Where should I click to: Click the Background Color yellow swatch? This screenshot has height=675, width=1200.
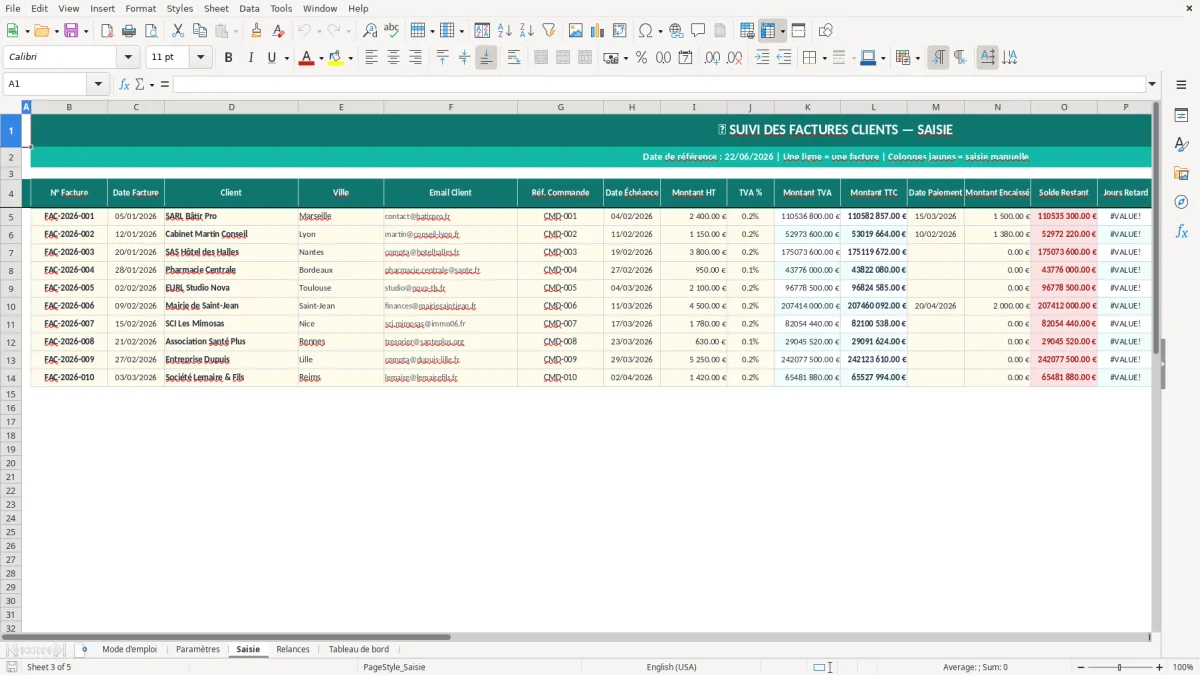pyautogui.click(x=335, y=58)
